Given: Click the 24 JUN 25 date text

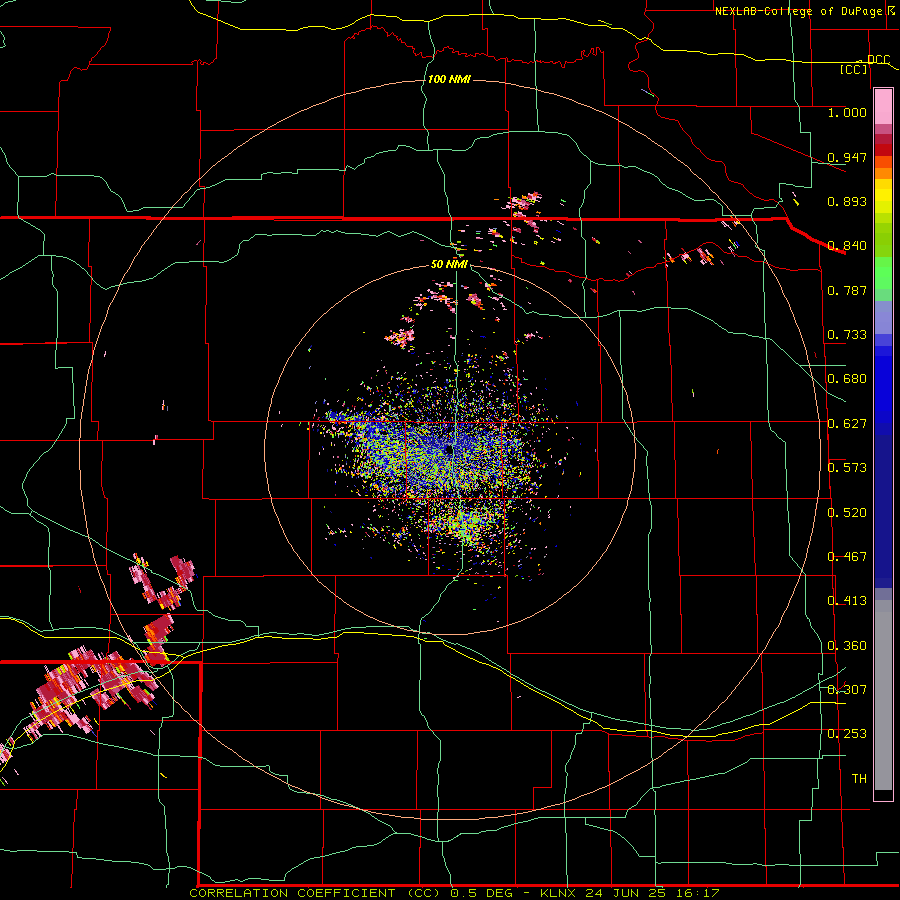Looking at the screenshot, I should (626, 893).
